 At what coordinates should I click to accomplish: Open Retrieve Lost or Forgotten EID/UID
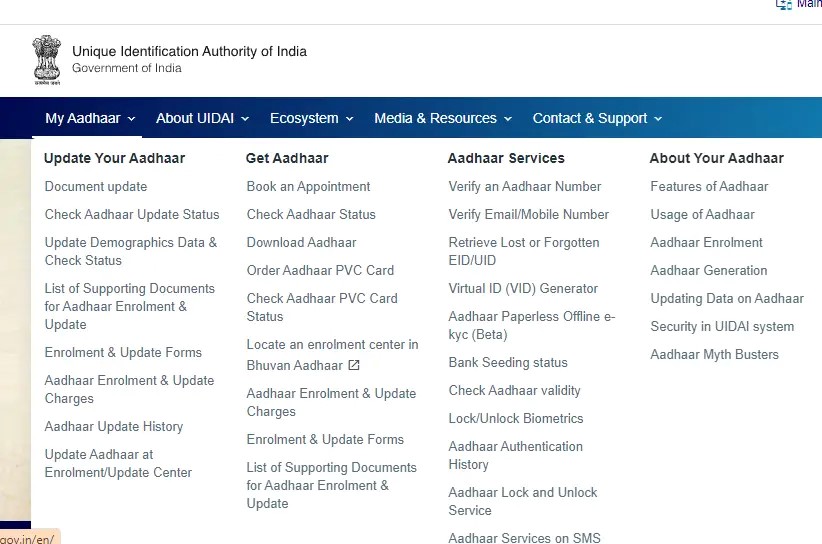point(524,252)
